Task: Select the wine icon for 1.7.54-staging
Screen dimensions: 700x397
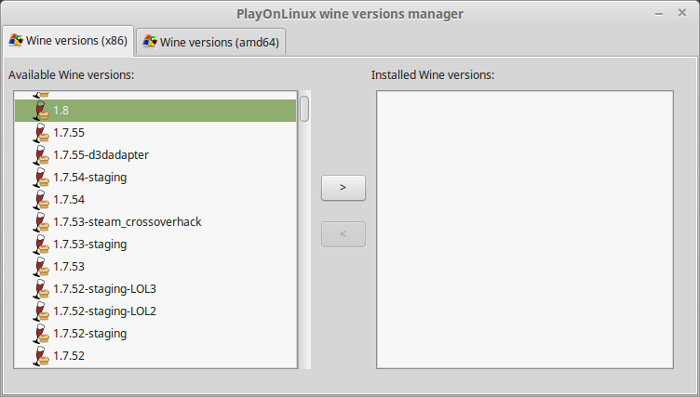Action: coord(41,177)
